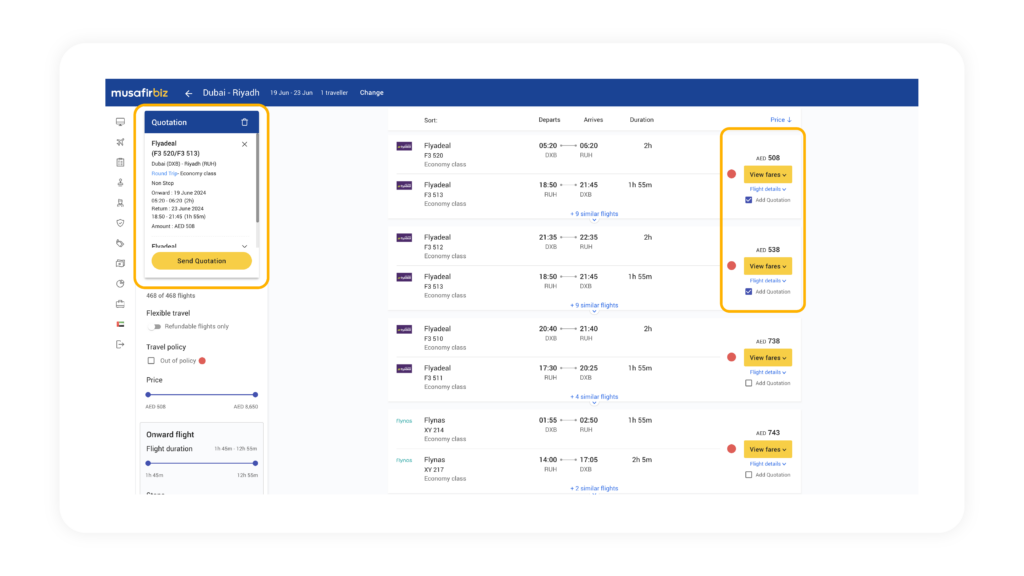Click the red policy dot for AED 508 fare
The height and width of the screenshot is (576, 1024).
click(731, 174)
